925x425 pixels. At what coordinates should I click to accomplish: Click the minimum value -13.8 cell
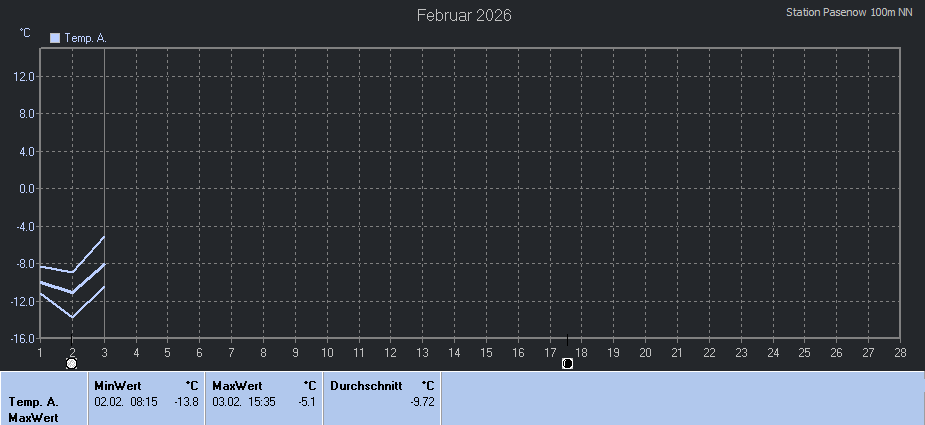186,401
